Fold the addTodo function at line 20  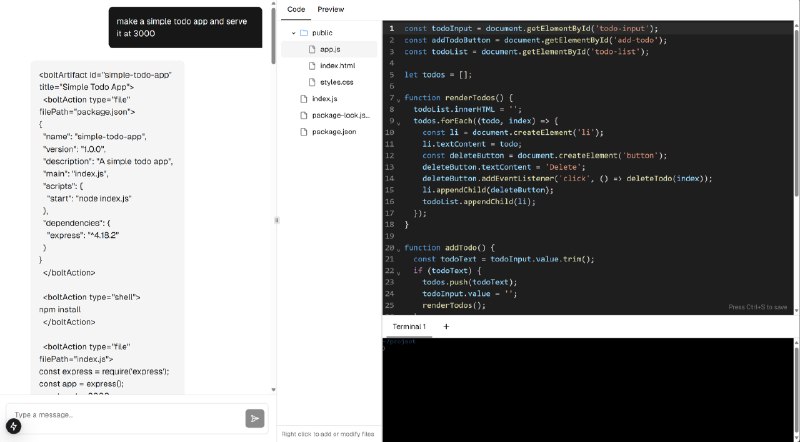click(x=398, y=250)
